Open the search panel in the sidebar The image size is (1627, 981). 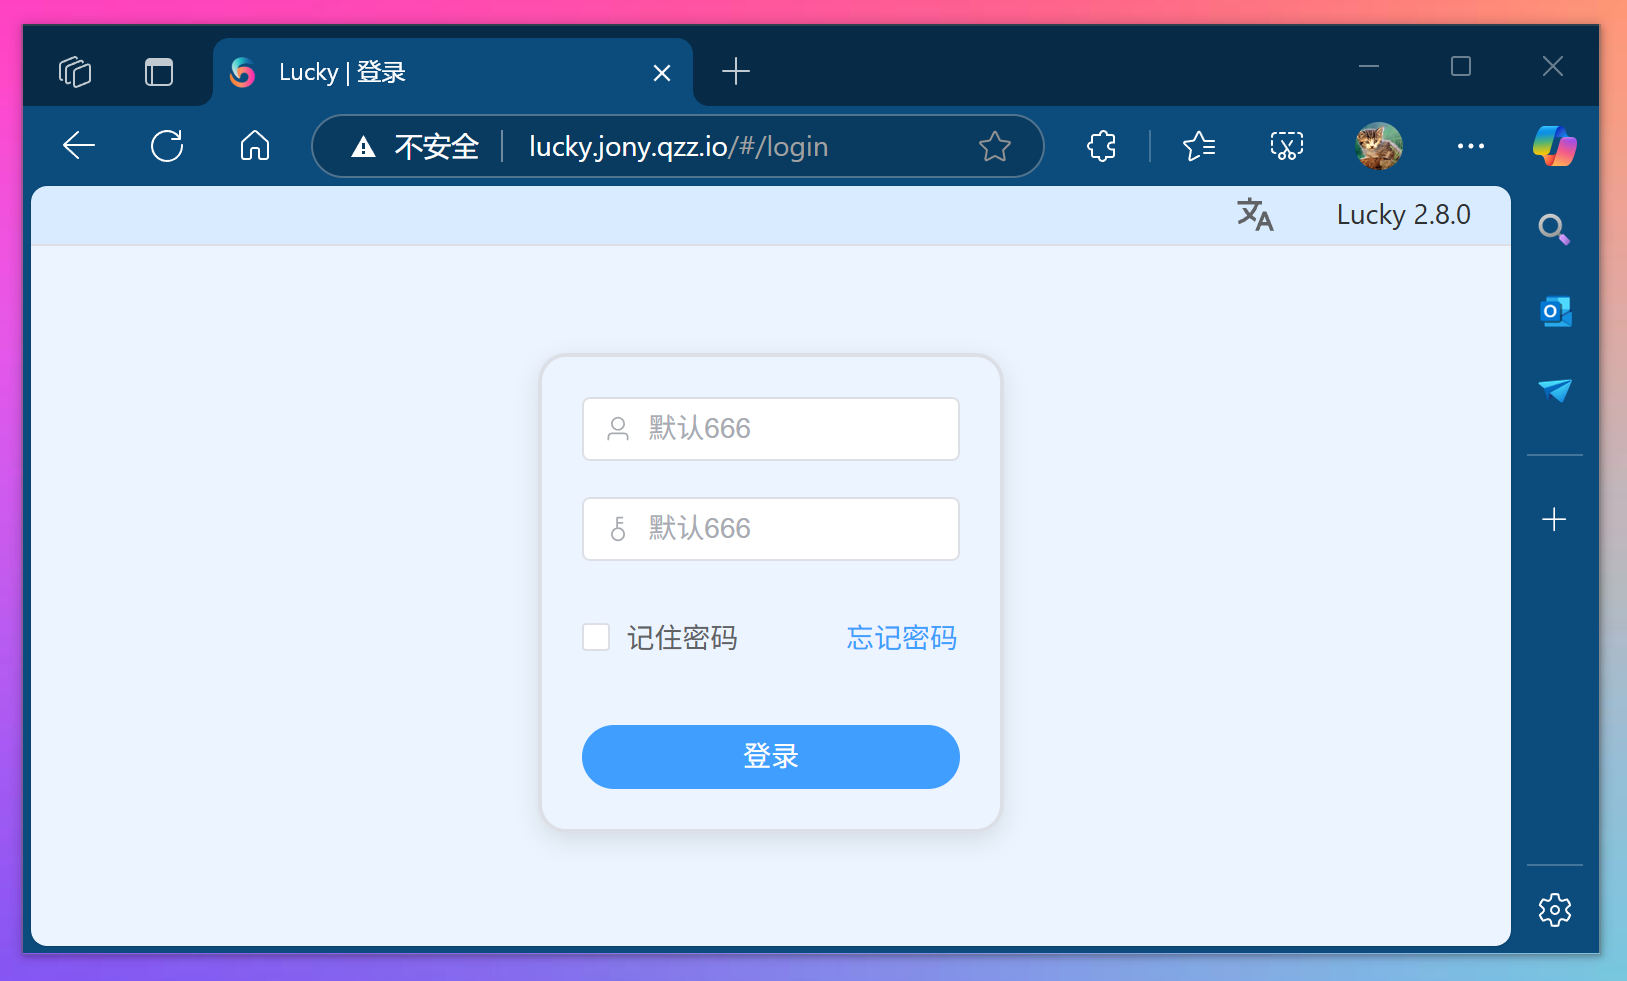coord(1554,229)
